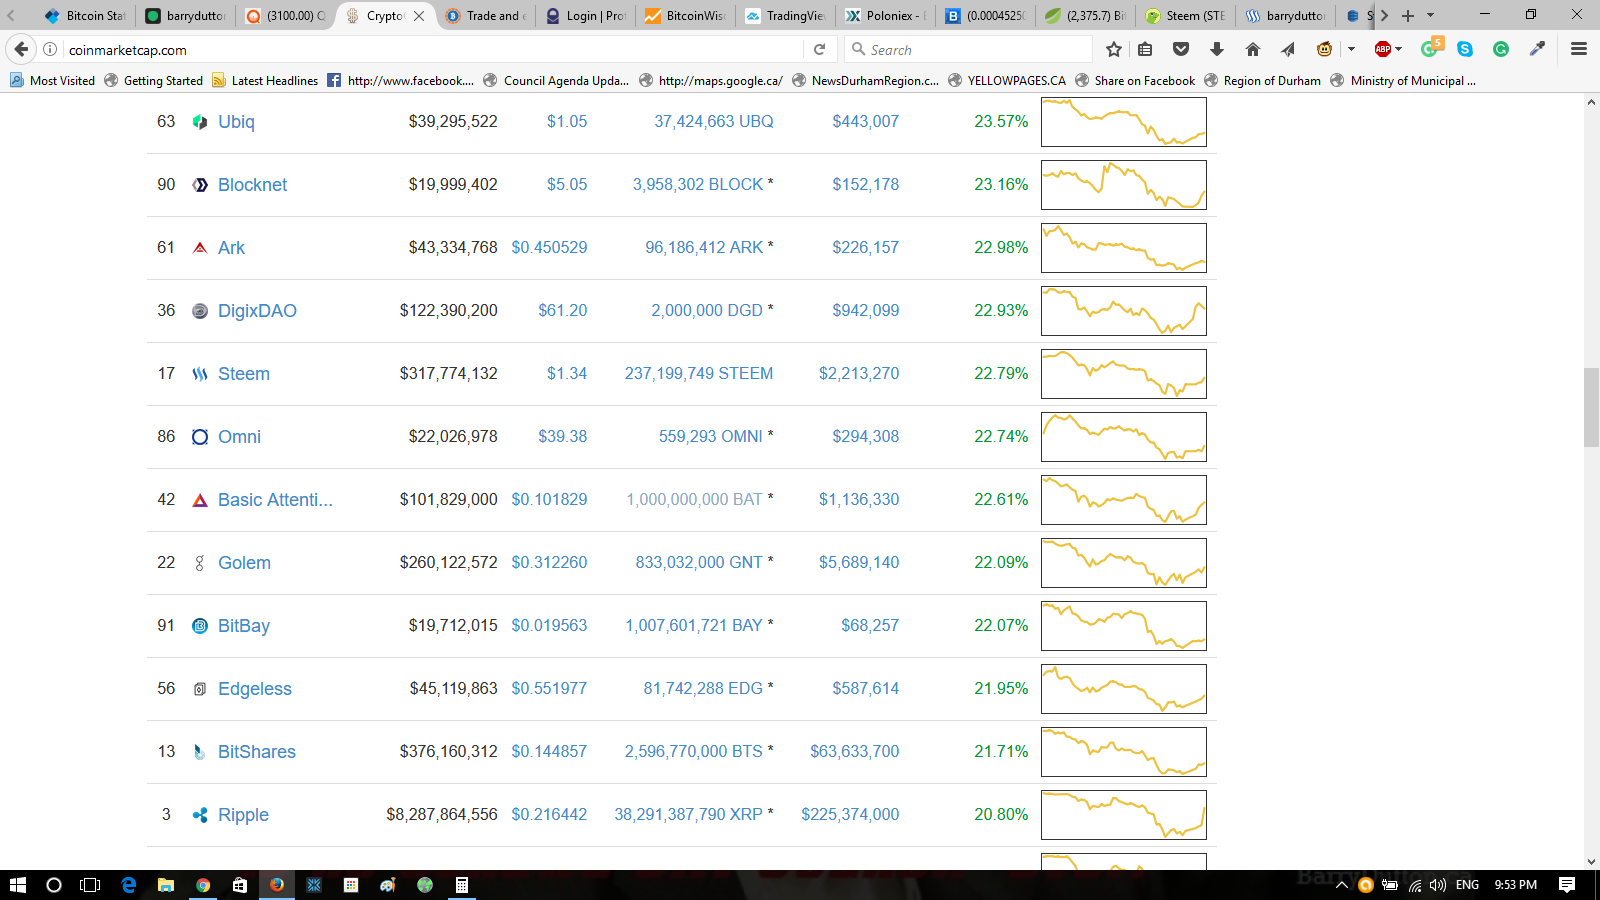Open the Ubiq coin link
This screenshot has height=900, width=1600.
pyautogui.click(x=236, y=122)
